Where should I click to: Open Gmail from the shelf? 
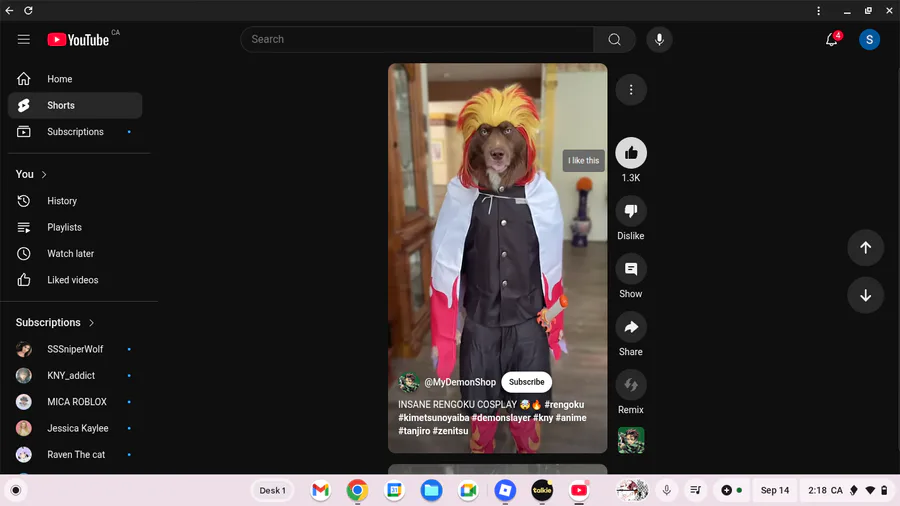tap(320, 491)
